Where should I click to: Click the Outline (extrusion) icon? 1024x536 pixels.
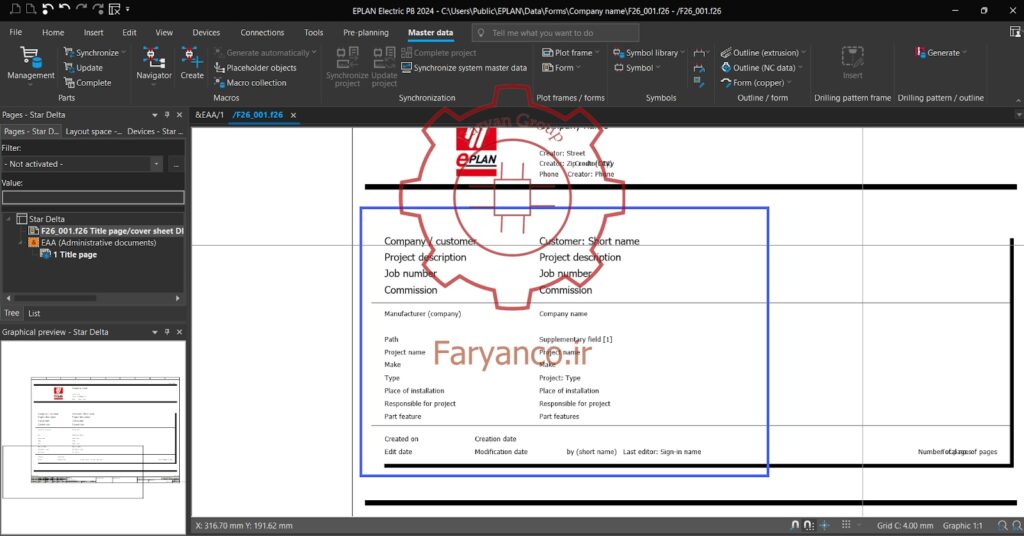[726, 53]
